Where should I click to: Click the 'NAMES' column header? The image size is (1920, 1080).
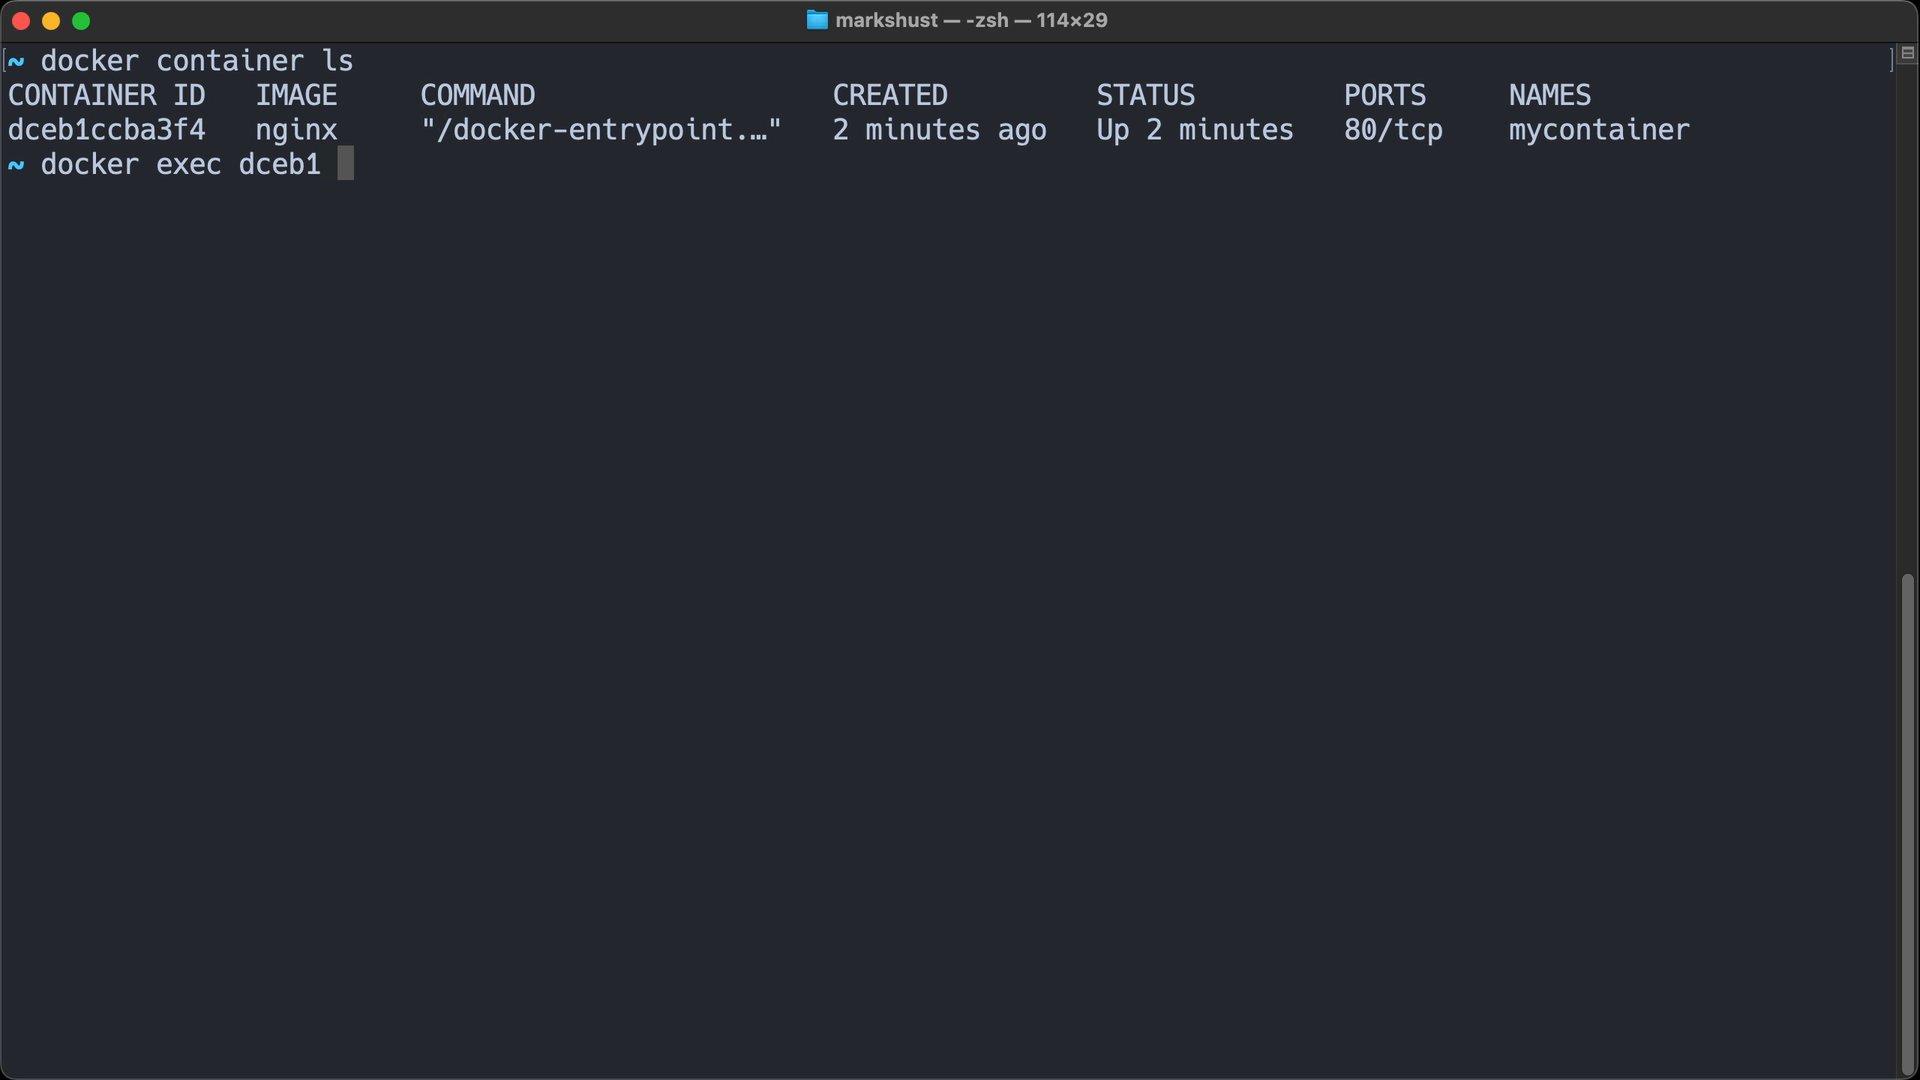point(1550,95)
